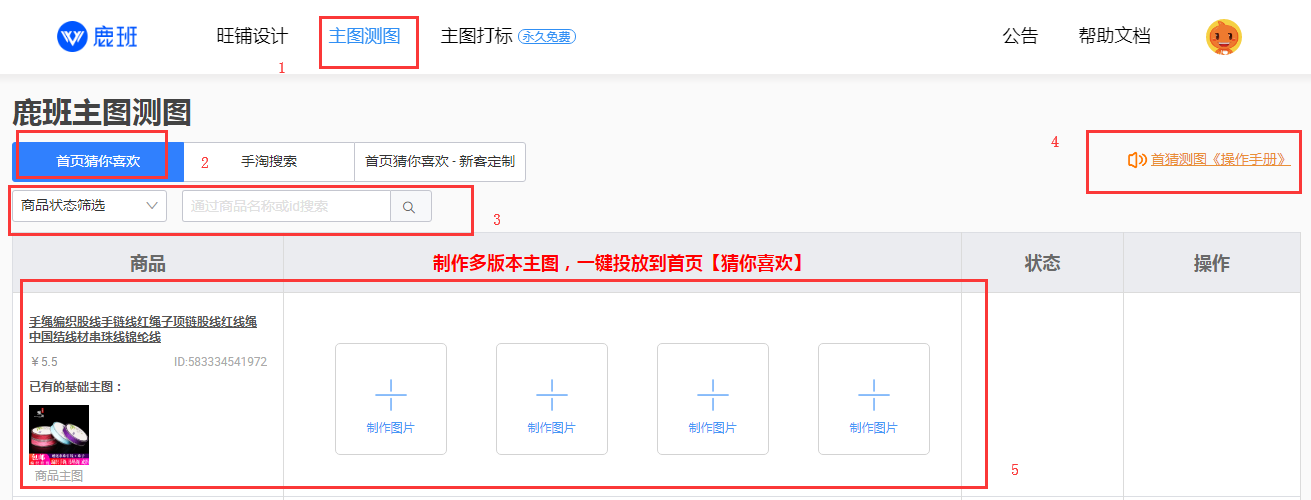Open the 首猜测图《操作手册》 link
This screenshot has height=500, width=1311.
[1220, 160]
